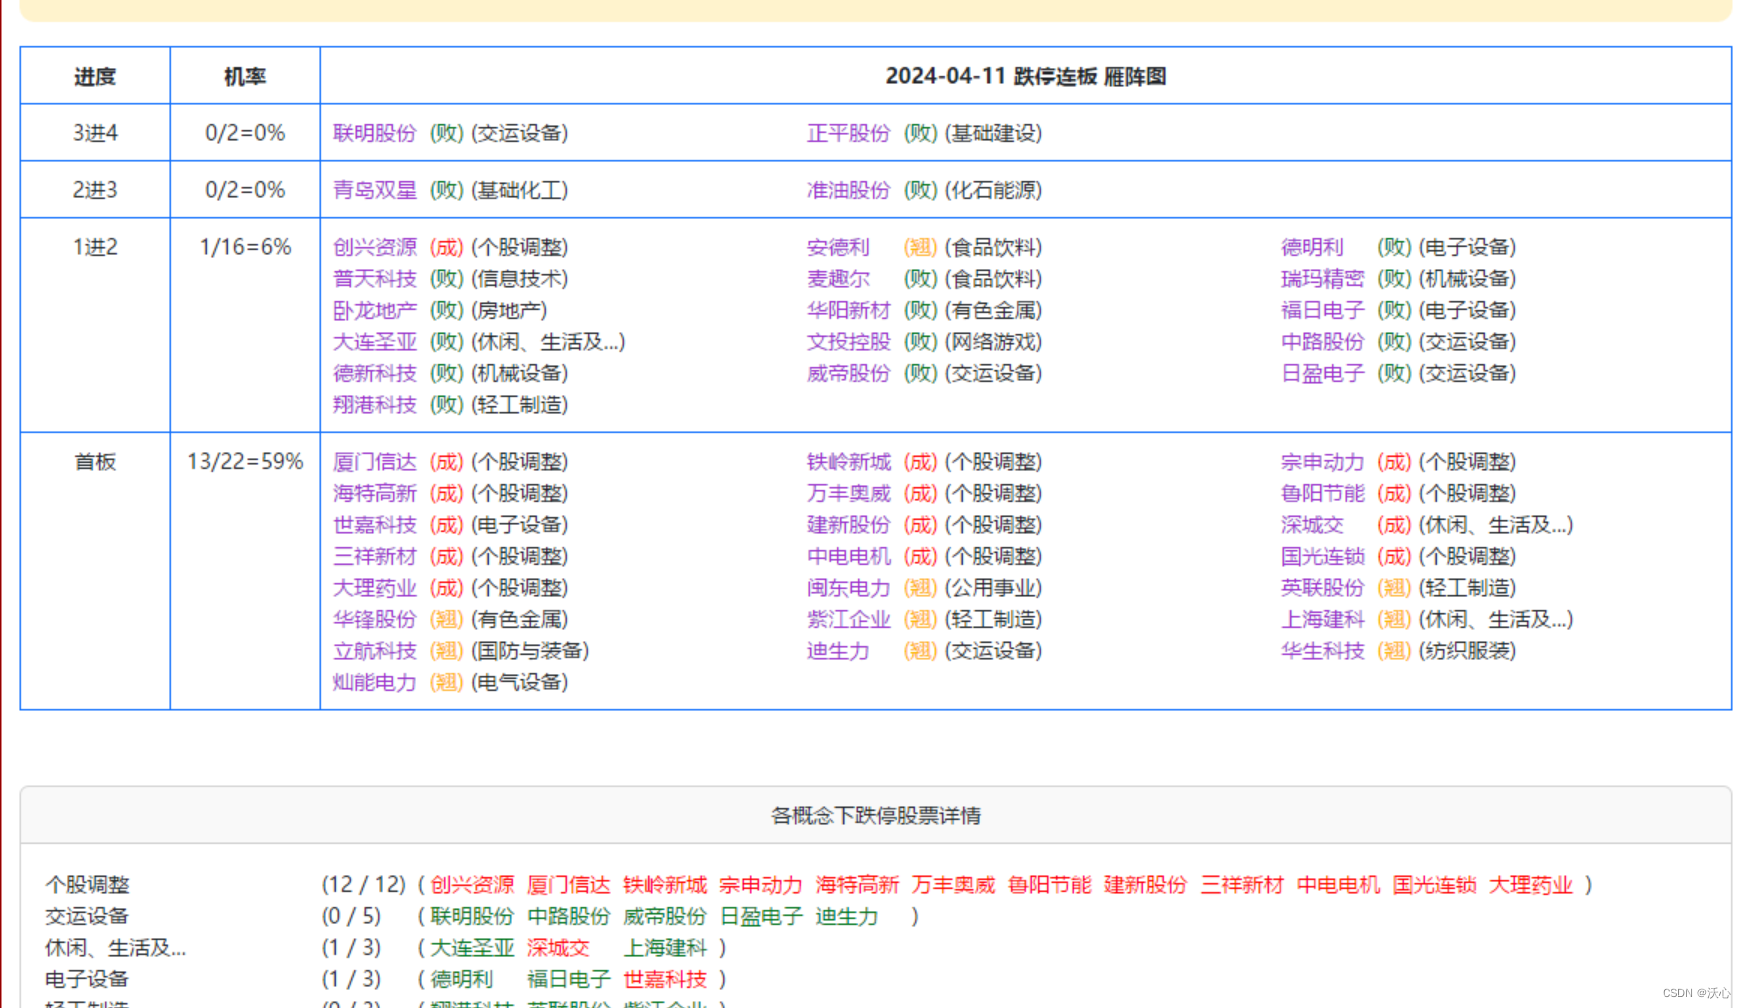
Task: Click the 2进3 progress cell
Action: point(95,190)
